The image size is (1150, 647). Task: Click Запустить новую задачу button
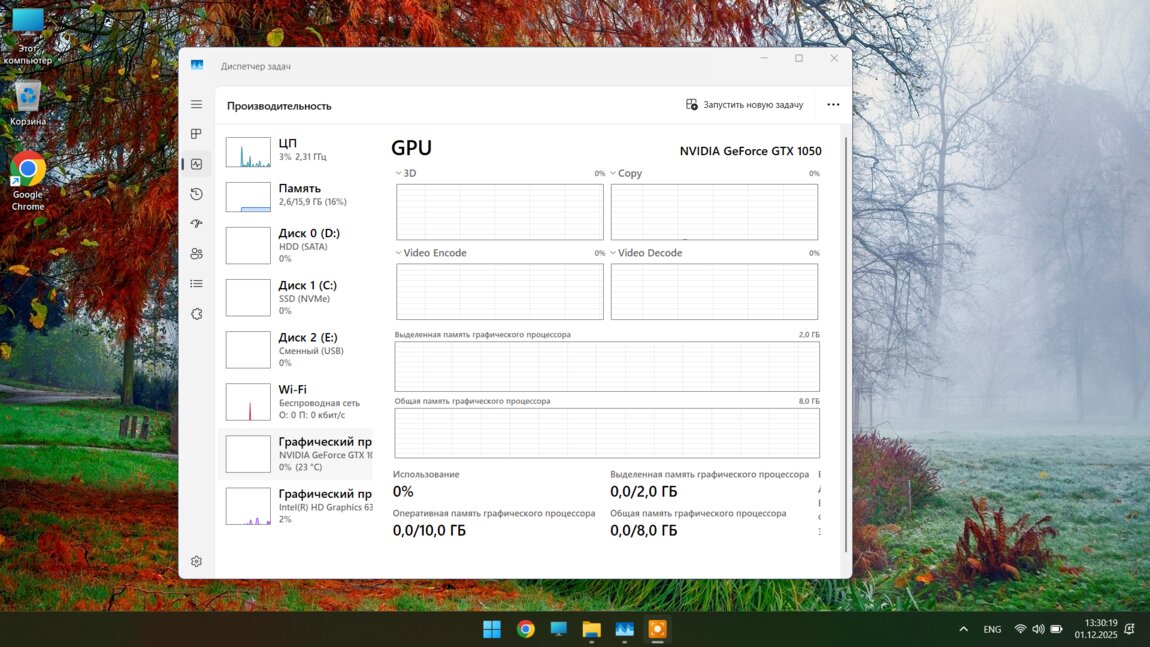[744, 105]
